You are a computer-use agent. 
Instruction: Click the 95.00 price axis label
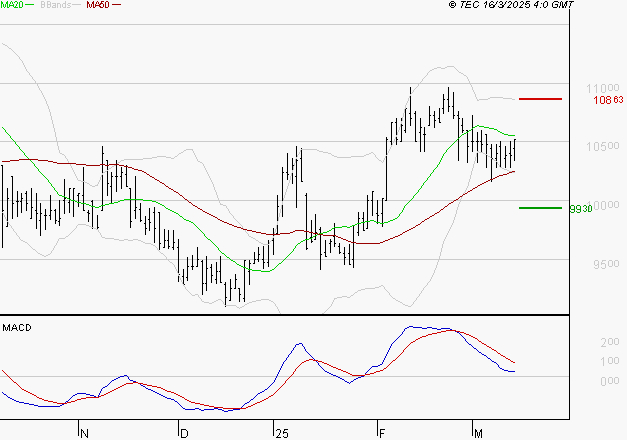coord(606,264)
